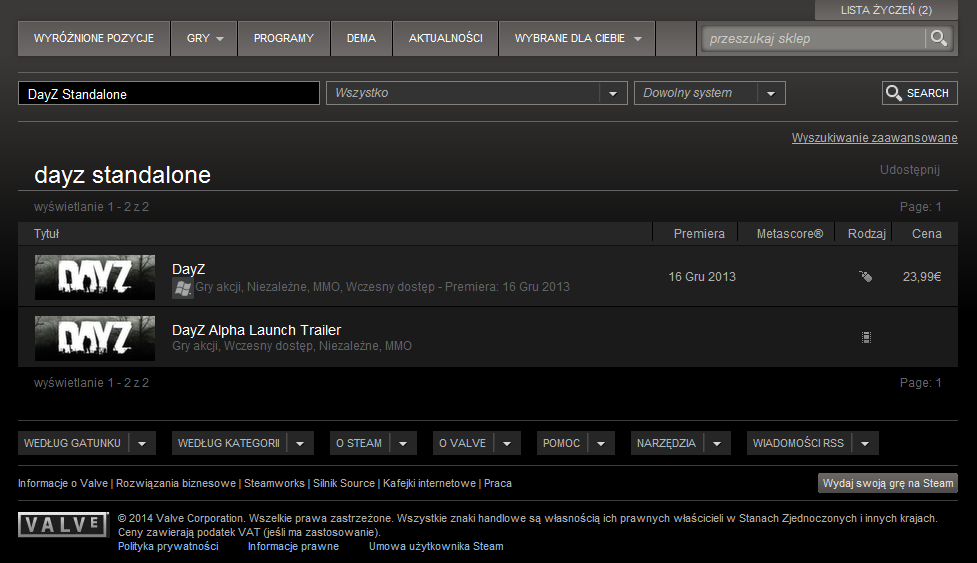Click the SEARCH button with magnifier
The height and width of the screenshot is (563, 977).
[920, 93]
